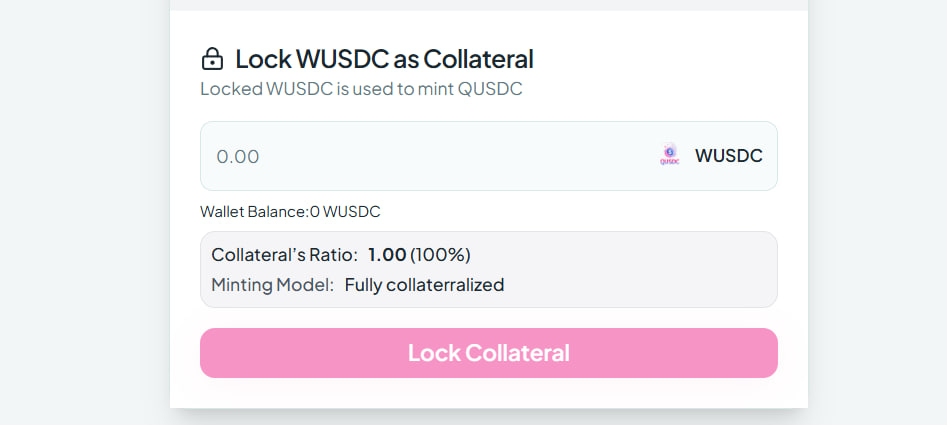Select the "Fully collaterralized" value
The height and width of the screenshot is (425, 947).
[424, 285]
